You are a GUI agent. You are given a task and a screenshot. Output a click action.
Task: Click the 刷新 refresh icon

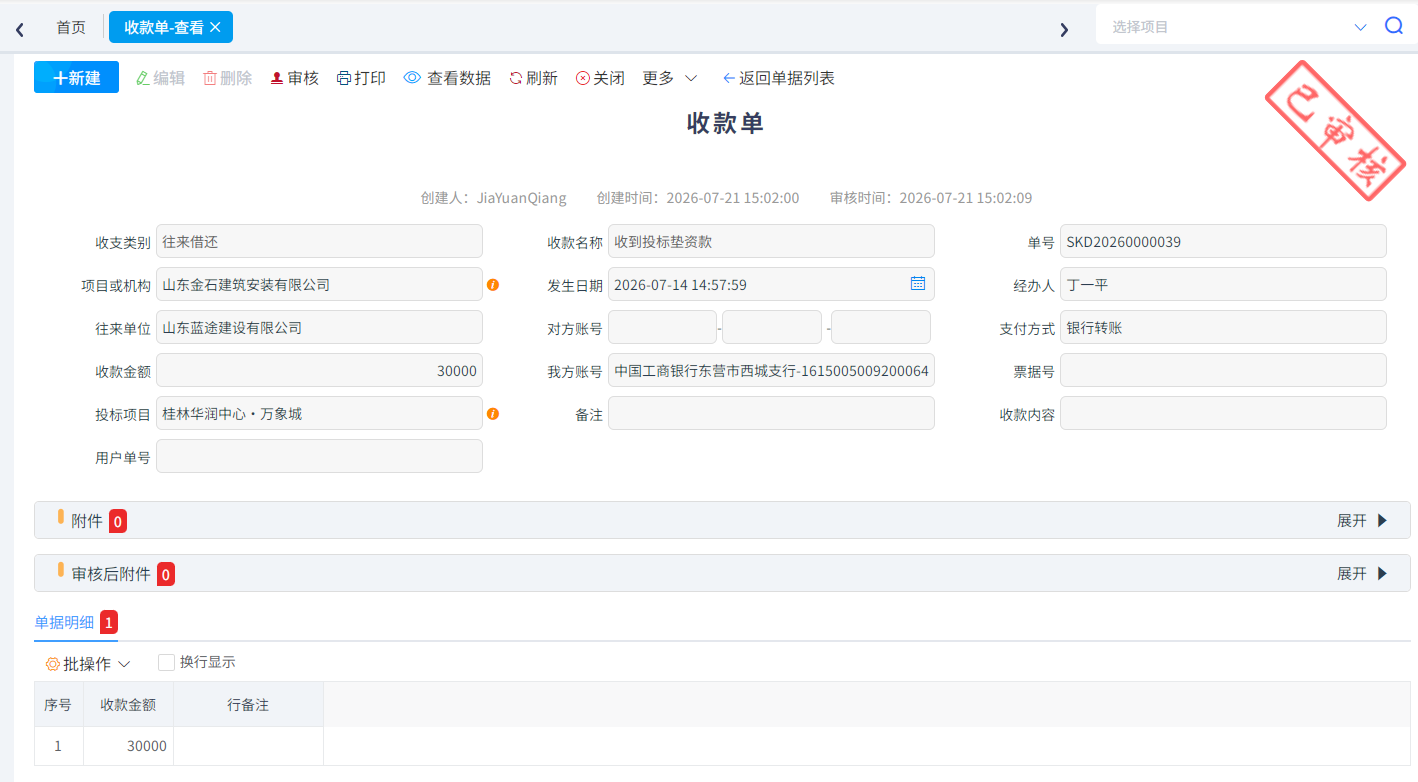pos(516,78)
